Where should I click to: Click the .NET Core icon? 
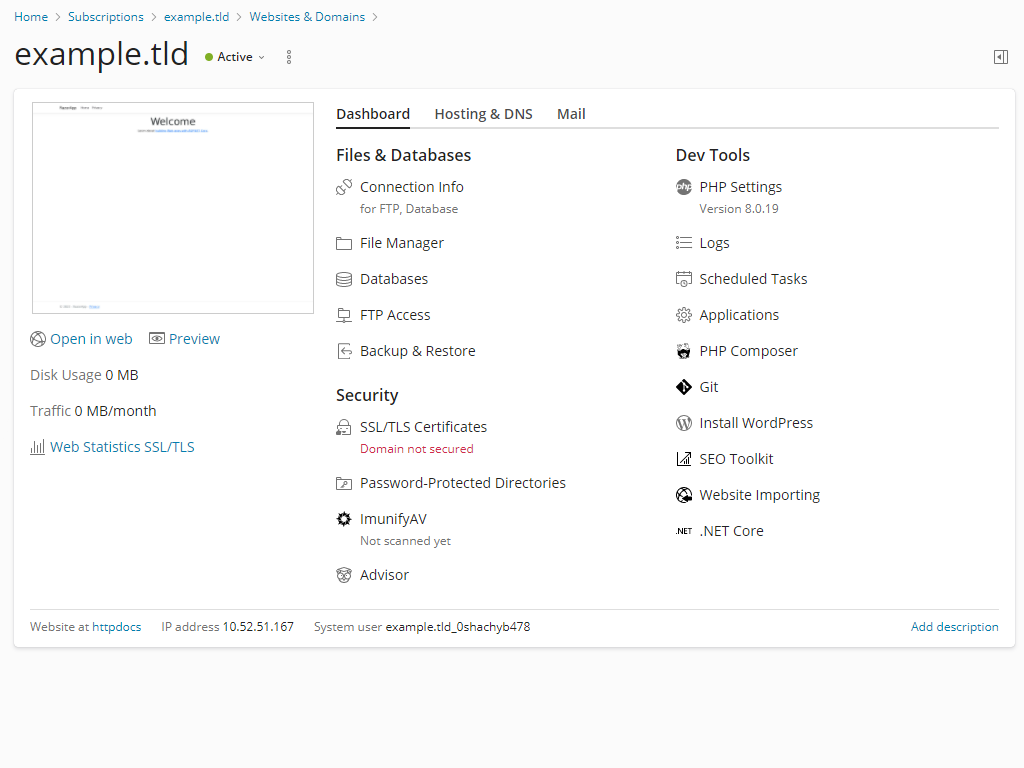[684, 531]
